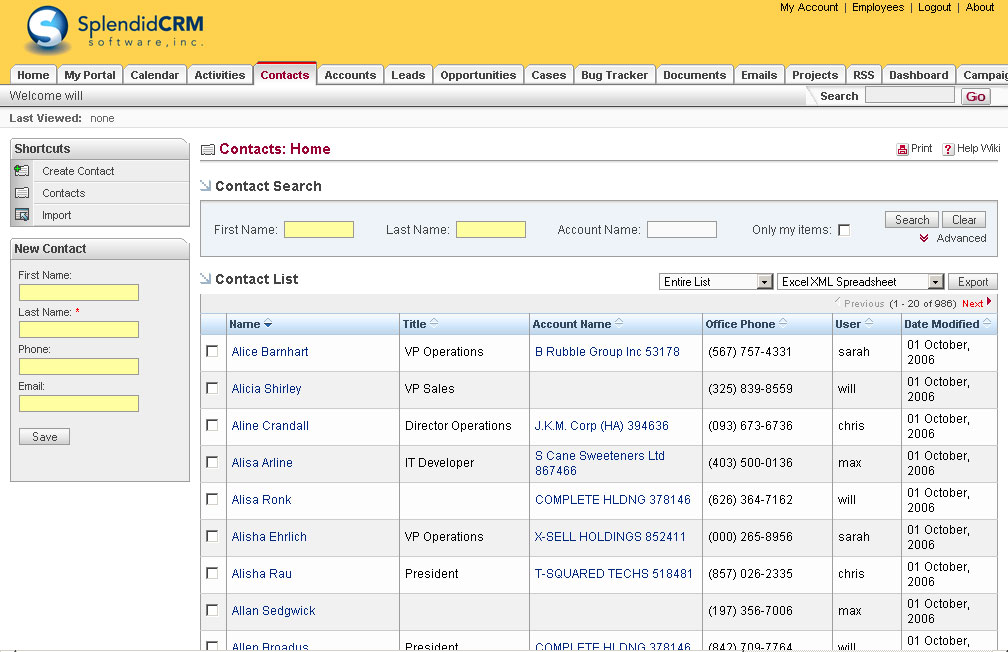
Task: Open the Entire List dropdown
Action: 716,282
